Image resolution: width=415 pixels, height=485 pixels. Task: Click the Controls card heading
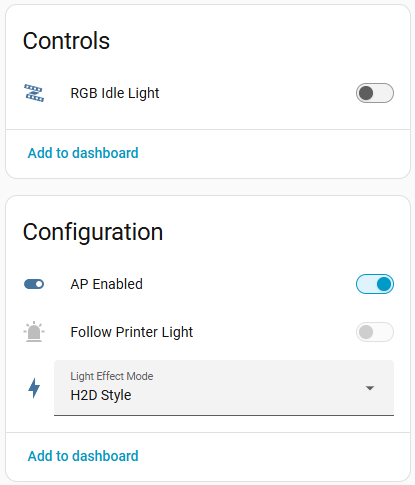click(x=66, y=41)
